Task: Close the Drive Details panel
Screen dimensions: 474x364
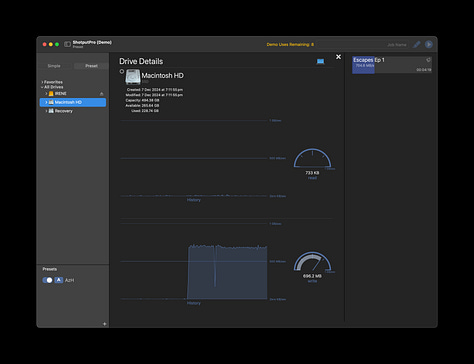Action: coord(338,57)
